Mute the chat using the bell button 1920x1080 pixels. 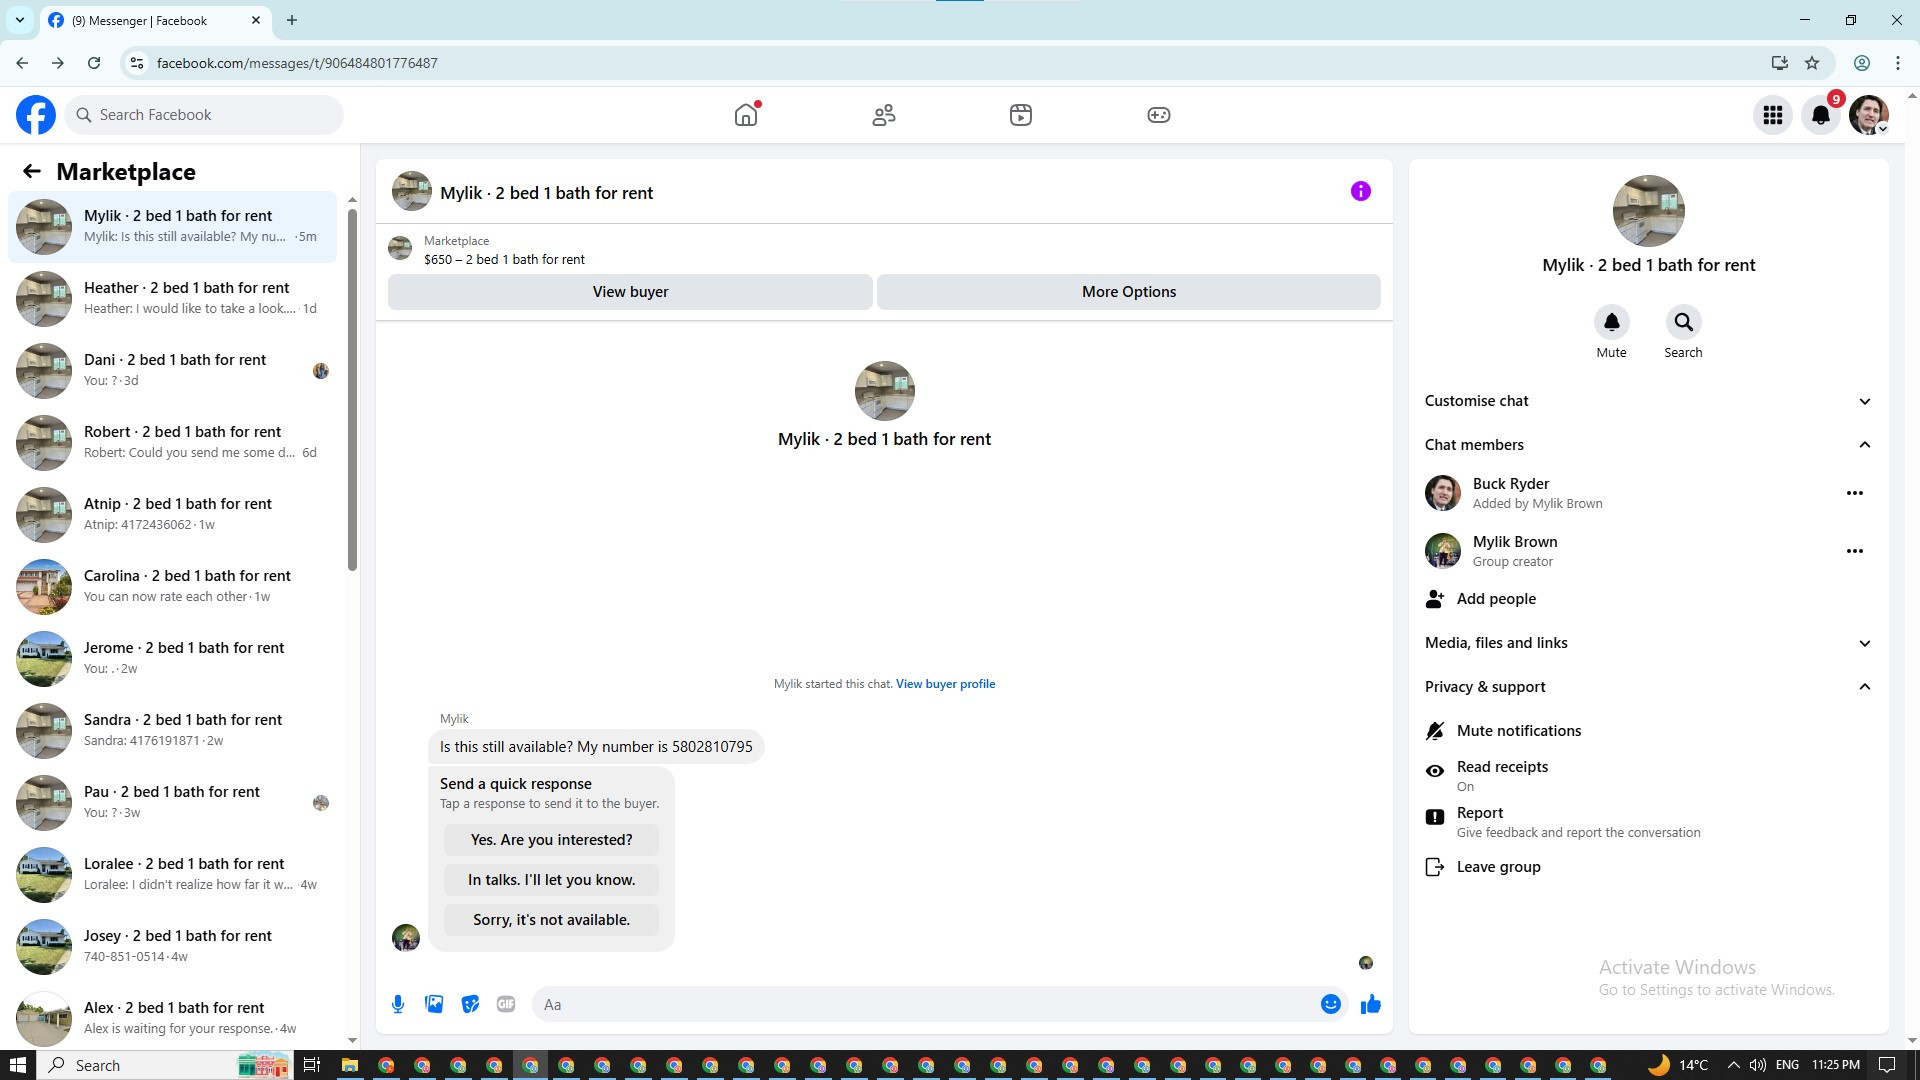point(1611,322)
